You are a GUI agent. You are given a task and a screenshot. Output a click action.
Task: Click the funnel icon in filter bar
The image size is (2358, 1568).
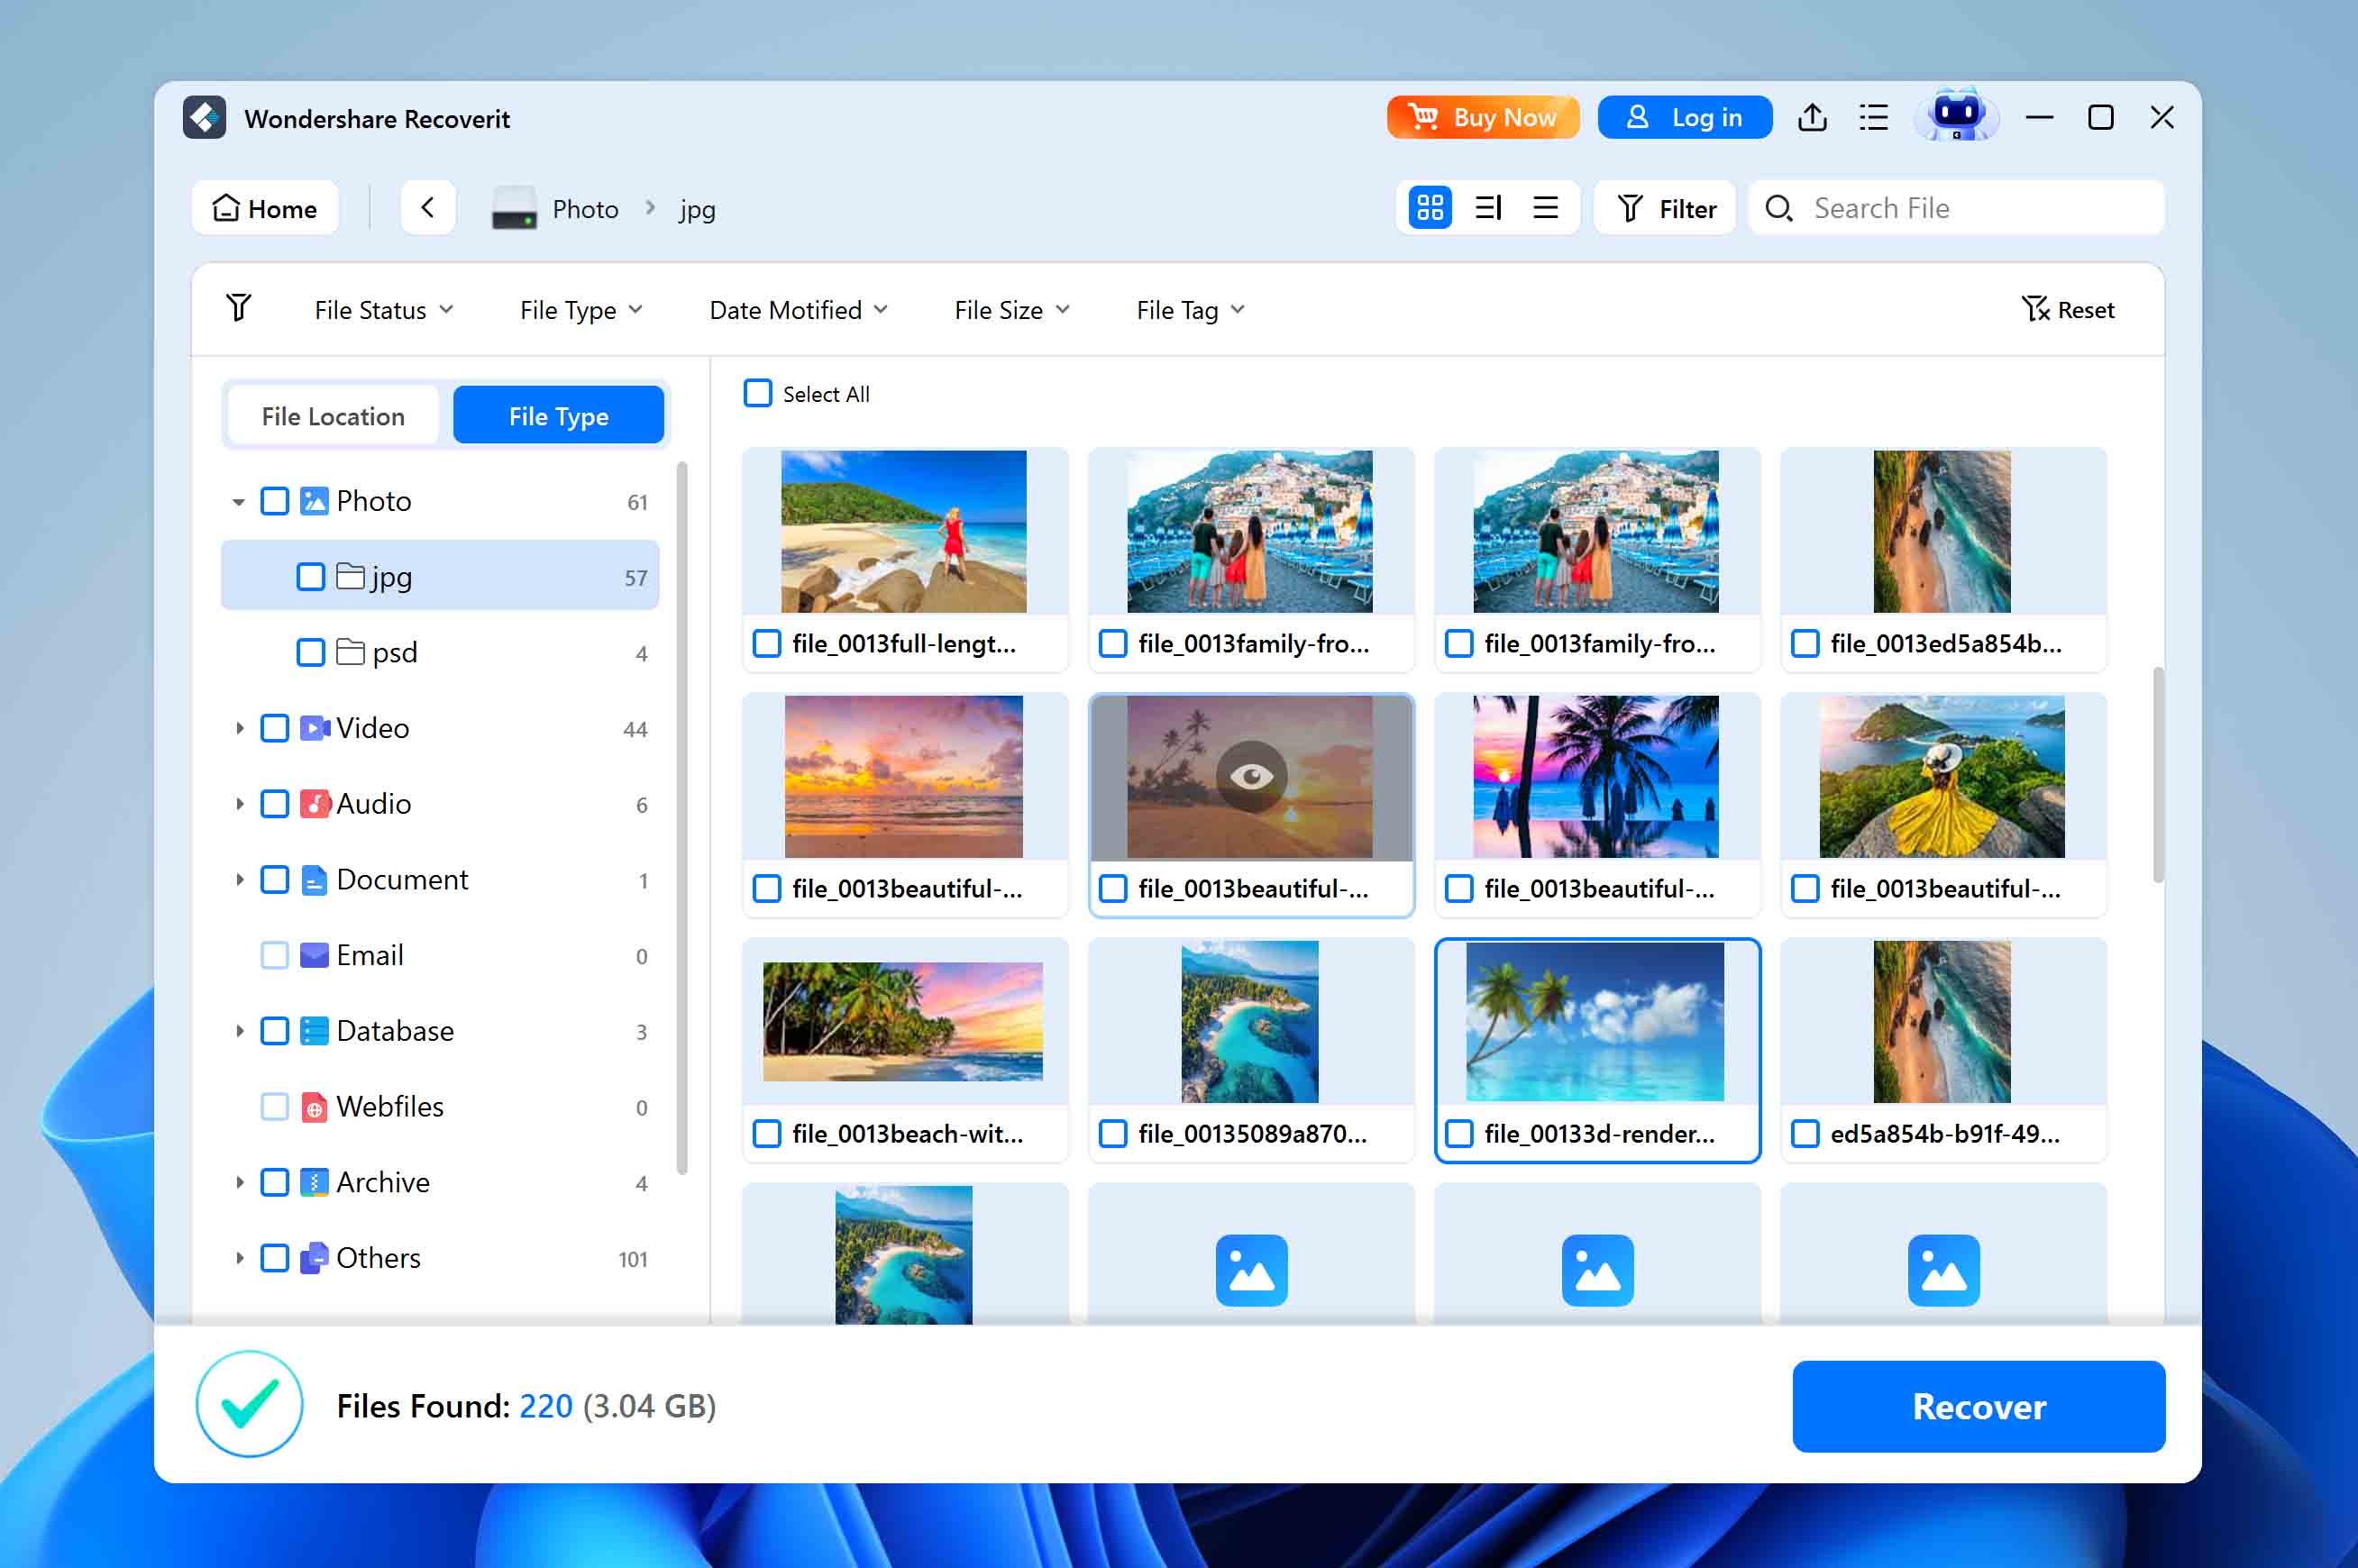click(x=238, y=308)
